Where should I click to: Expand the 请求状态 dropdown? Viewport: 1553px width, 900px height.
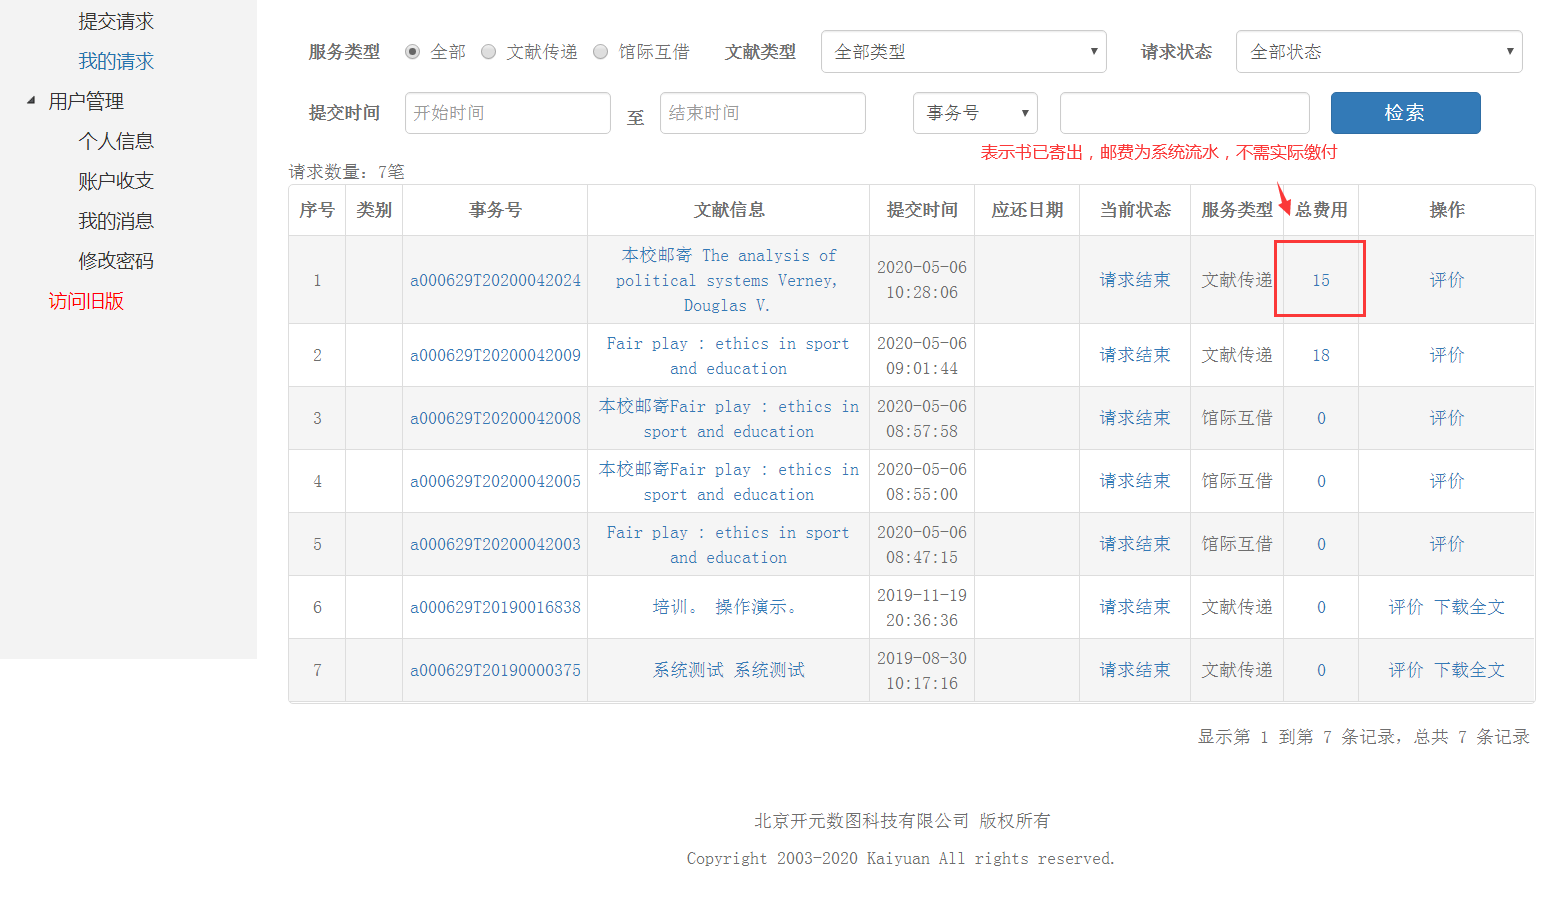tap(1378, 52)
